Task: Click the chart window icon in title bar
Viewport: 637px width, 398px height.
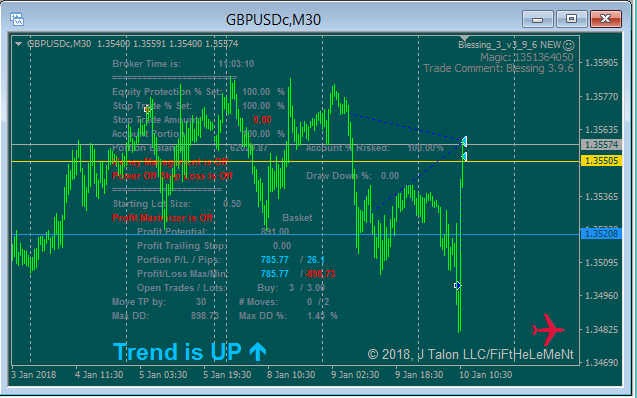Action: (x=17, y=19)
